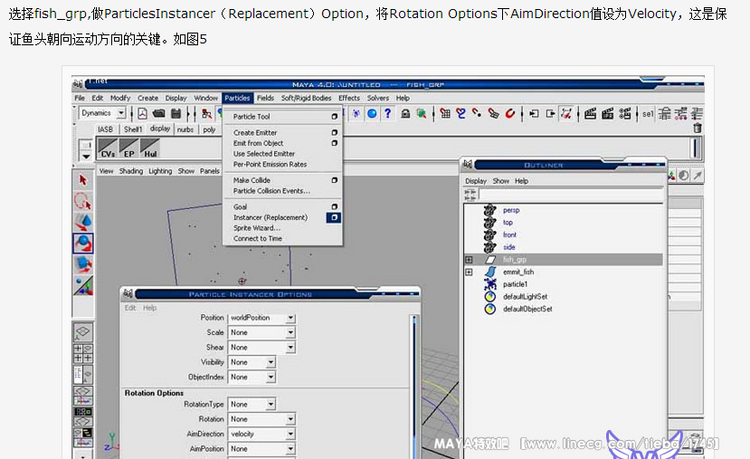Switch to the poly shelf tab
This screenshot has width=750, height=459.
click(x=209, y=129)
